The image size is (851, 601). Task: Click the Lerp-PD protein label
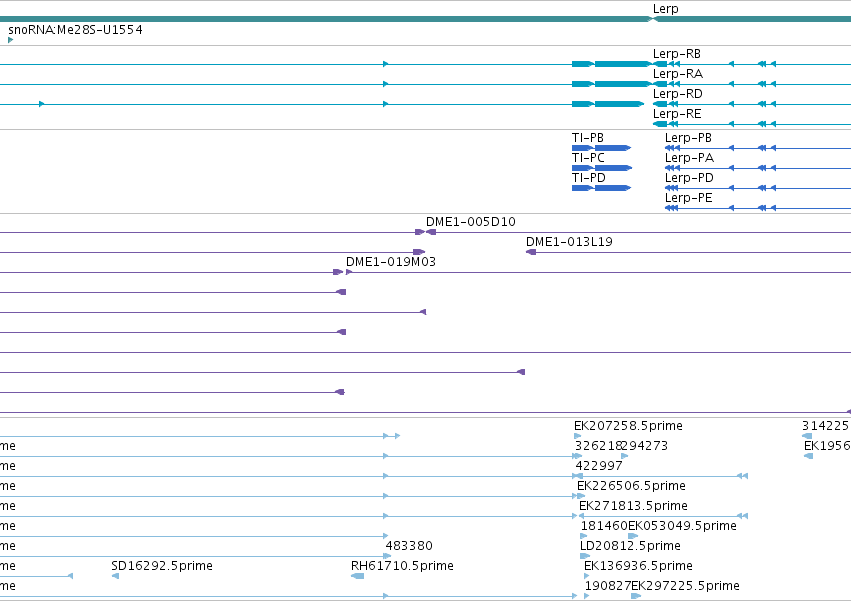[689, 178]
